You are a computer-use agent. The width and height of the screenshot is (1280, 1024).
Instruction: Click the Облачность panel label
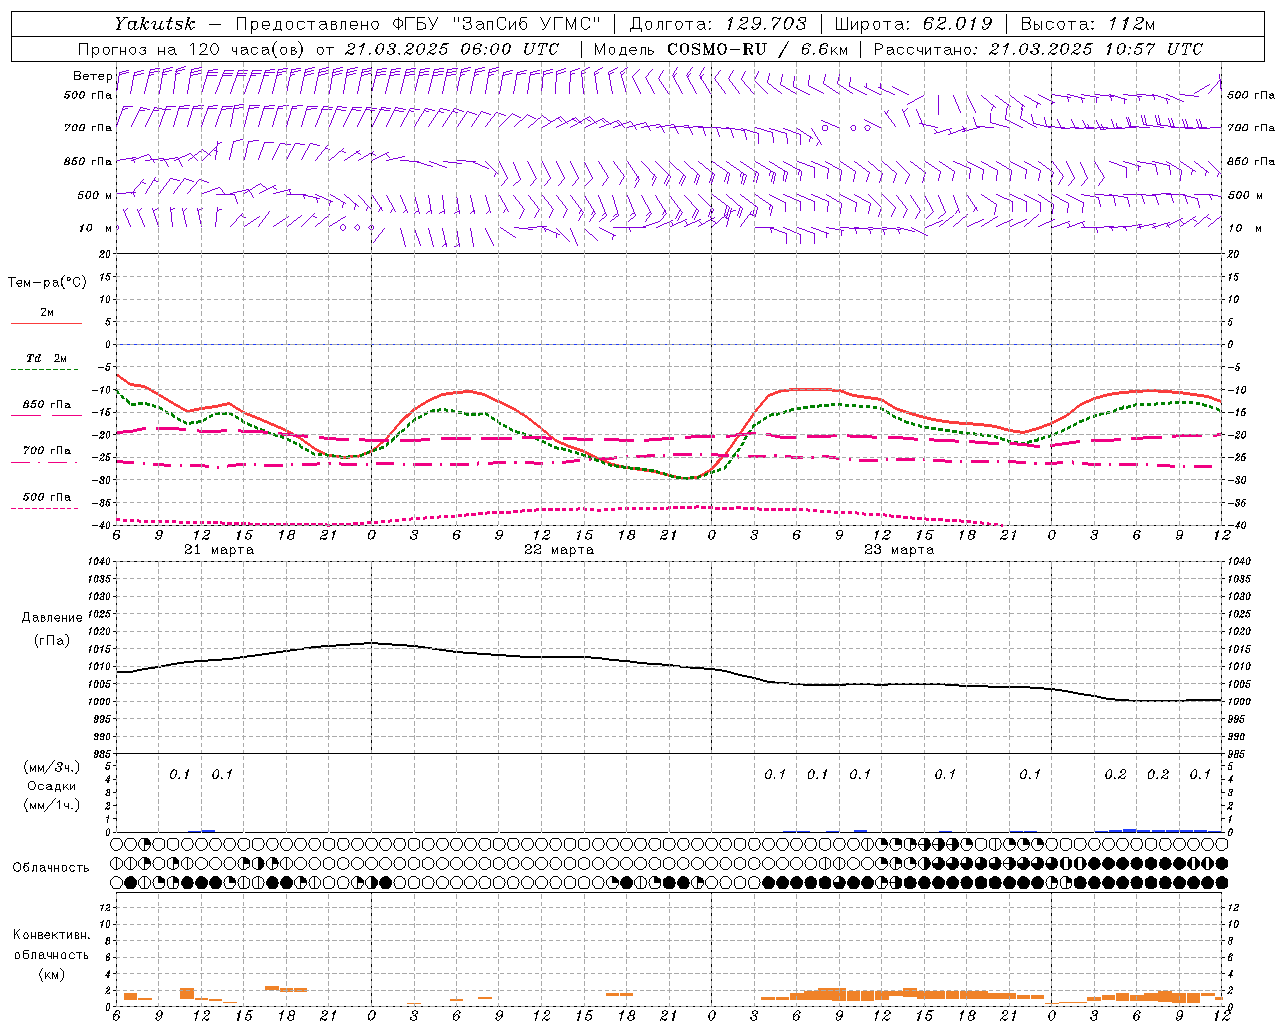51,867
